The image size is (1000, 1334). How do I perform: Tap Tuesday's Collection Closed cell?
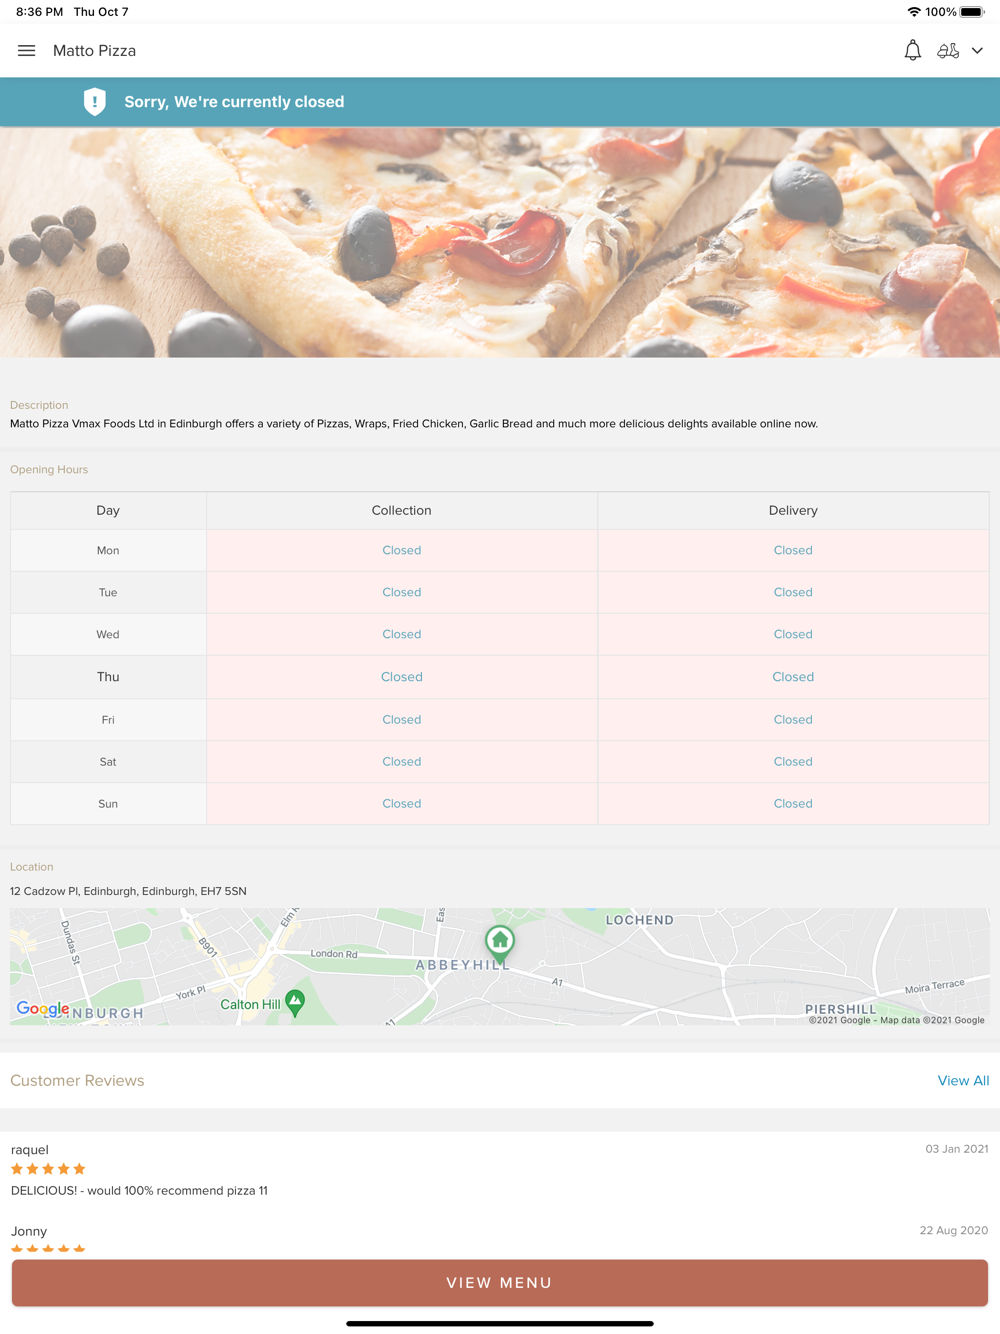coord(402,593)
